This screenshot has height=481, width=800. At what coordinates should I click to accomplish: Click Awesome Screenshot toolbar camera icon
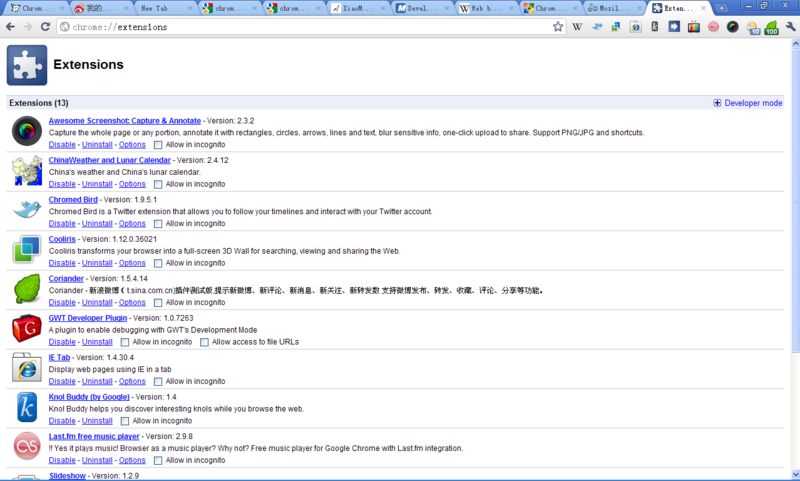click(733, 27)
